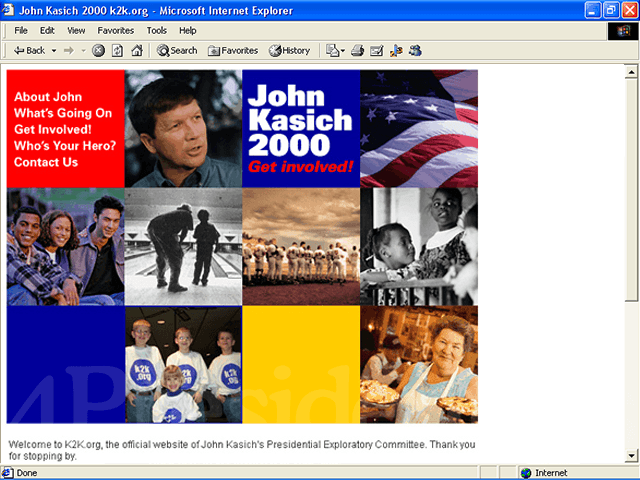The width and height of the screenshot is (640, 480).
Task: Click the John Kasich 2000 banner
Action: pos(301,129)
